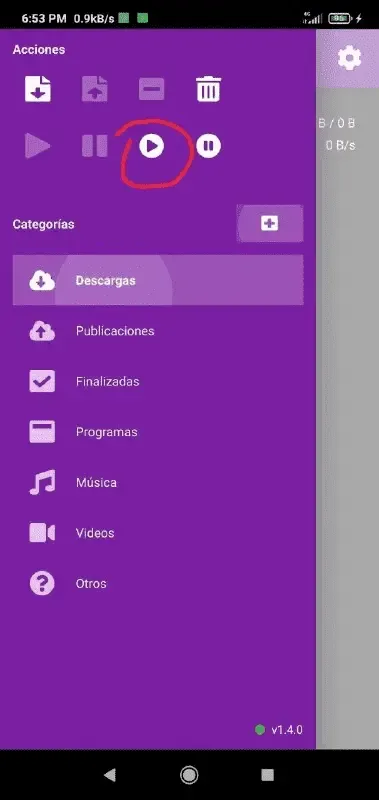Open the Programas category
Screen dimensions: 379x800
(x=158, y=432)
